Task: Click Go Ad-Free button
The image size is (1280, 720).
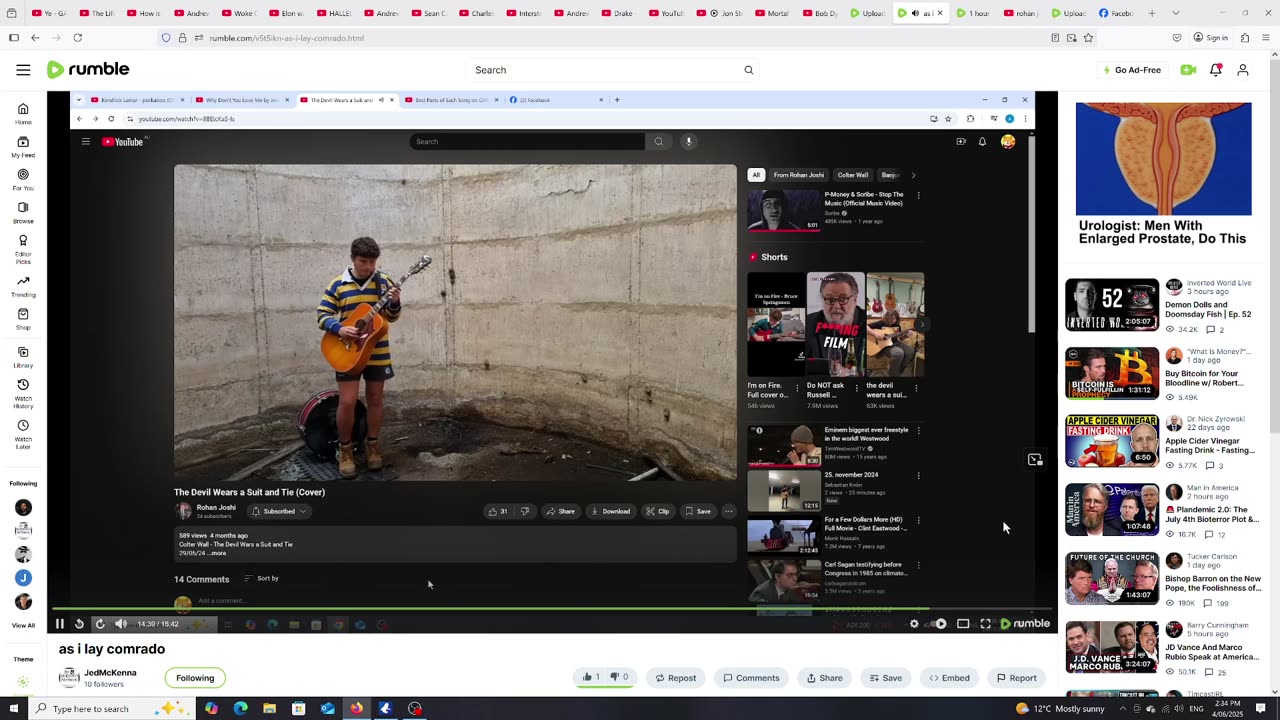Action: coord(1132,70)
